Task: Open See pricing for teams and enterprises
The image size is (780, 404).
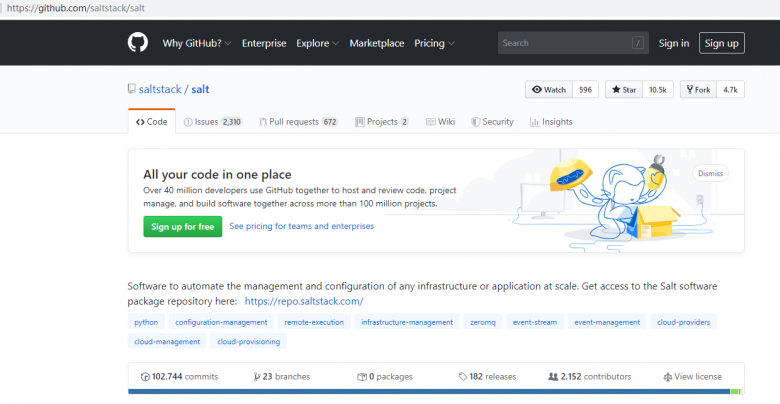Action: (x=301, y=226)
